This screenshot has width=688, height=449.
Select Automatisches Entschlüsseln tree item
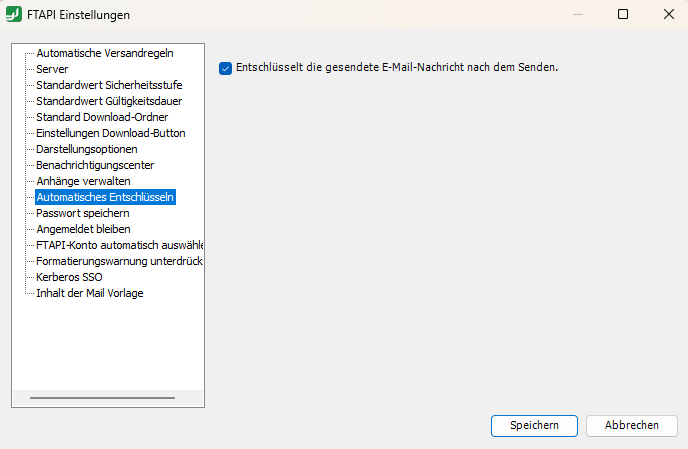pos(105,197)
